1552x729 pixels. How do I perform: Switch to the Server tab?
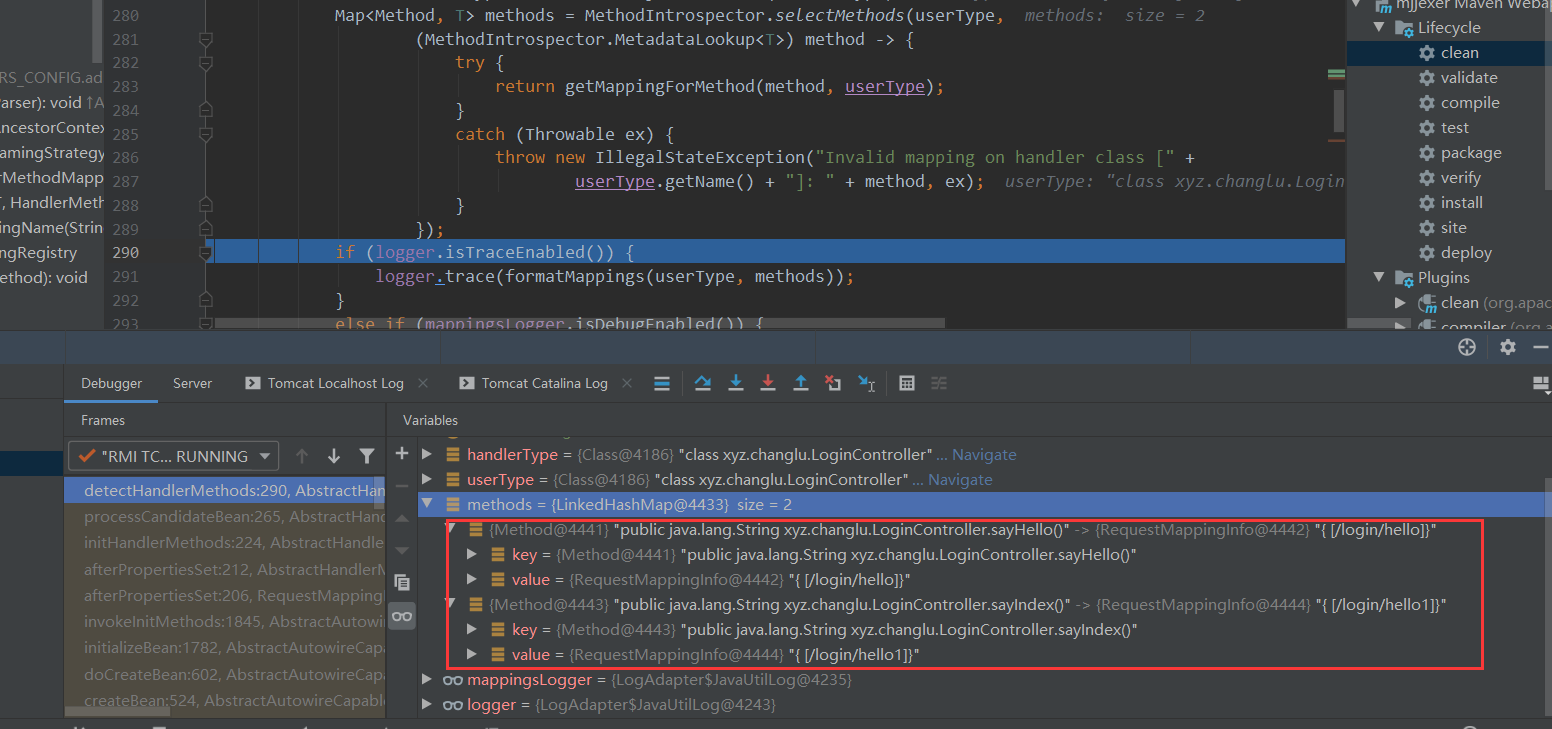tap(192, 383)
